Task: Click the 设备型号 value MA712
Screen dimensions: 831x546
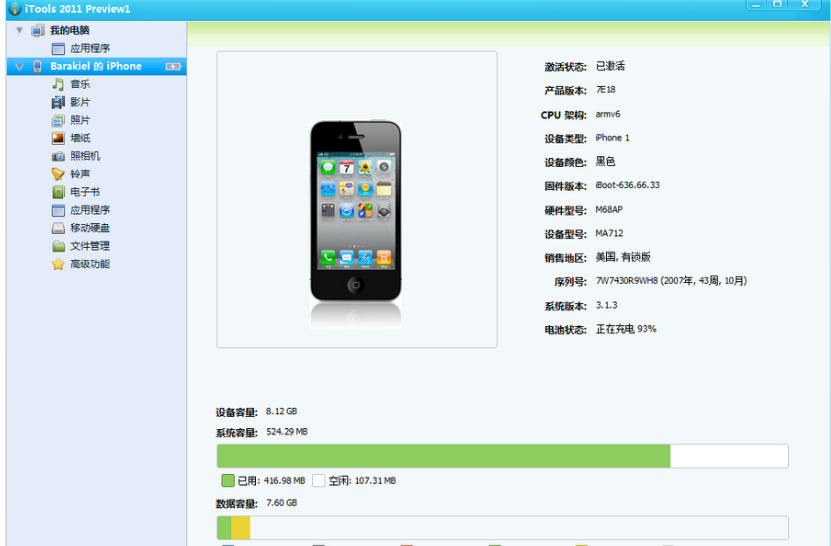Action: point(609,233)
